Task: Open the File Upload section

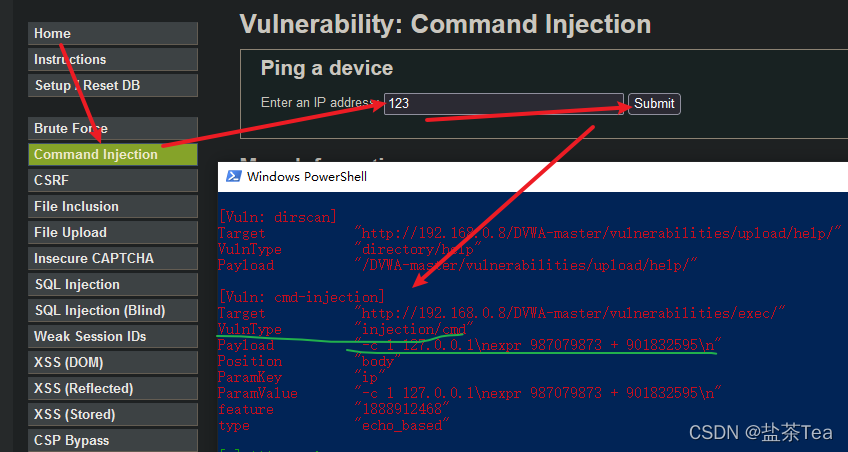Action: pyautogui.click(x=113, y=232)
